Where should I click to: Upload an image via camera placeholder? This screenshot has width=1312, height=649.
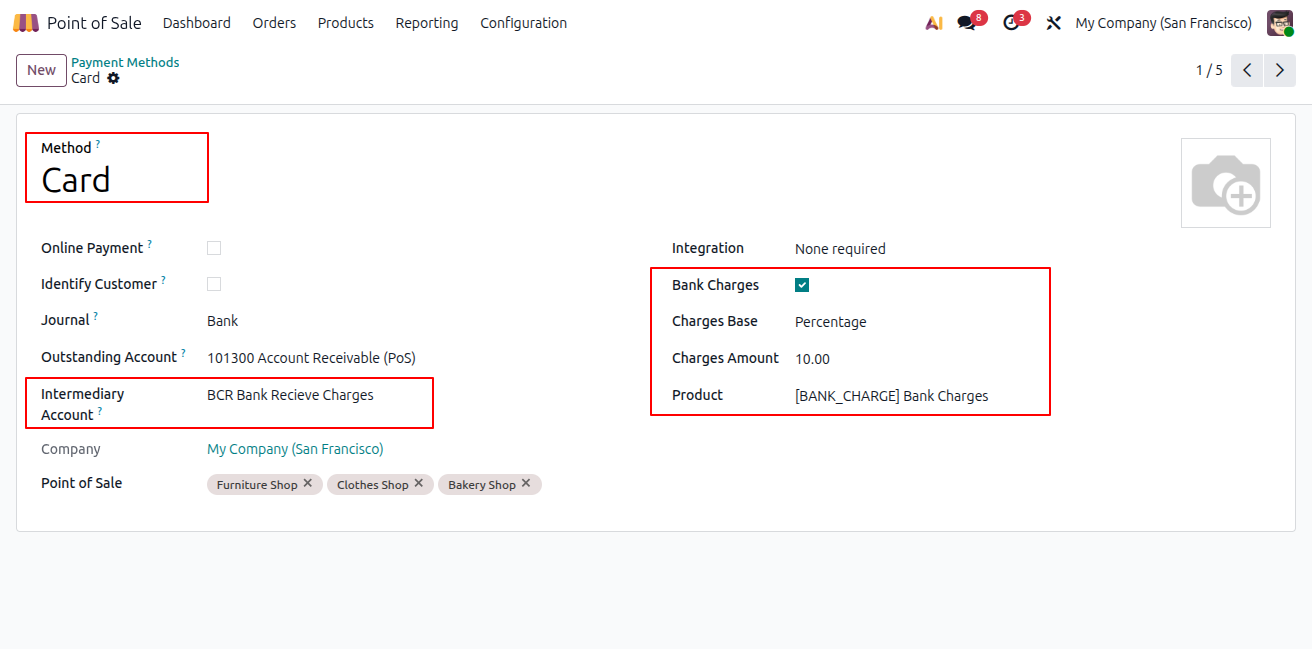click(1226, 183)
